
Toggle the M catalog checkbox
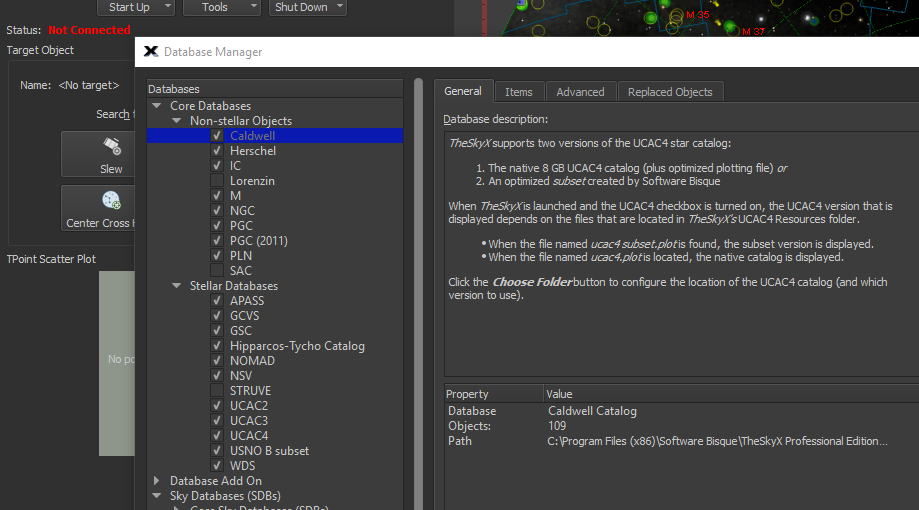(x=217, y=195)
